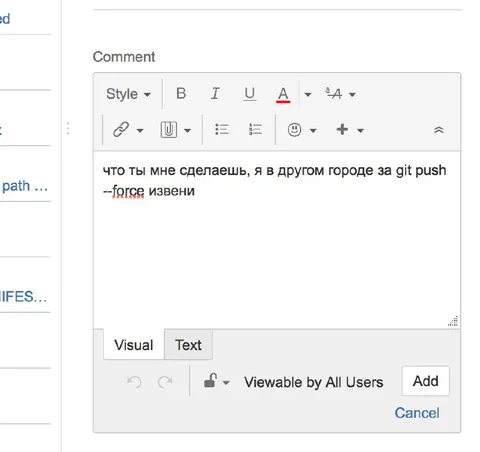Click 'Viewable by All Users' label
This screenshot has width=480, height=452.
coord(314,382)
